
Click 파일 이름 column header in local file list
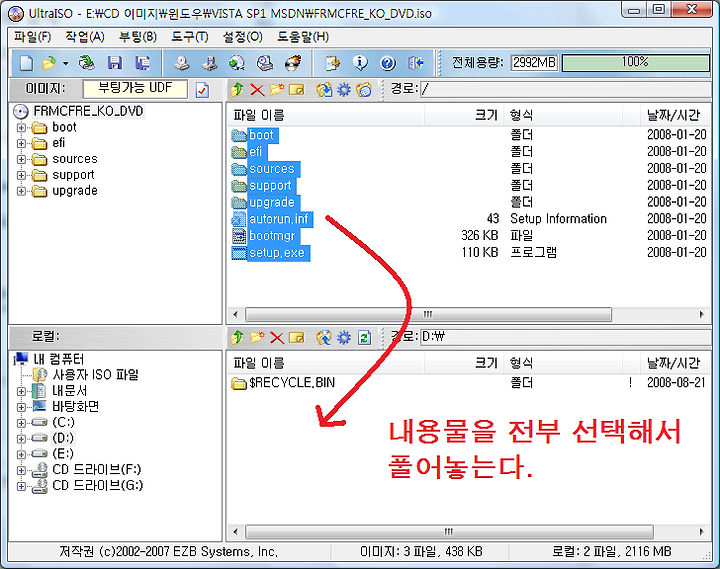(326, 363)
